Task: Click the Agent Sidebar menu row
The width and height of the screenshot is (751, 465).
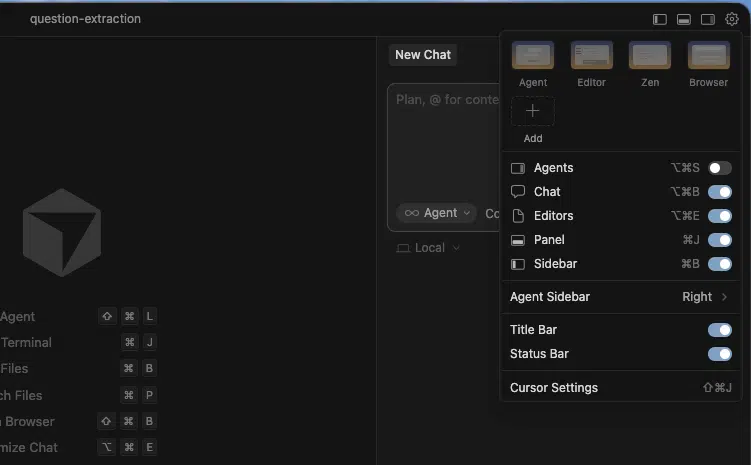Action: [621, 297]
